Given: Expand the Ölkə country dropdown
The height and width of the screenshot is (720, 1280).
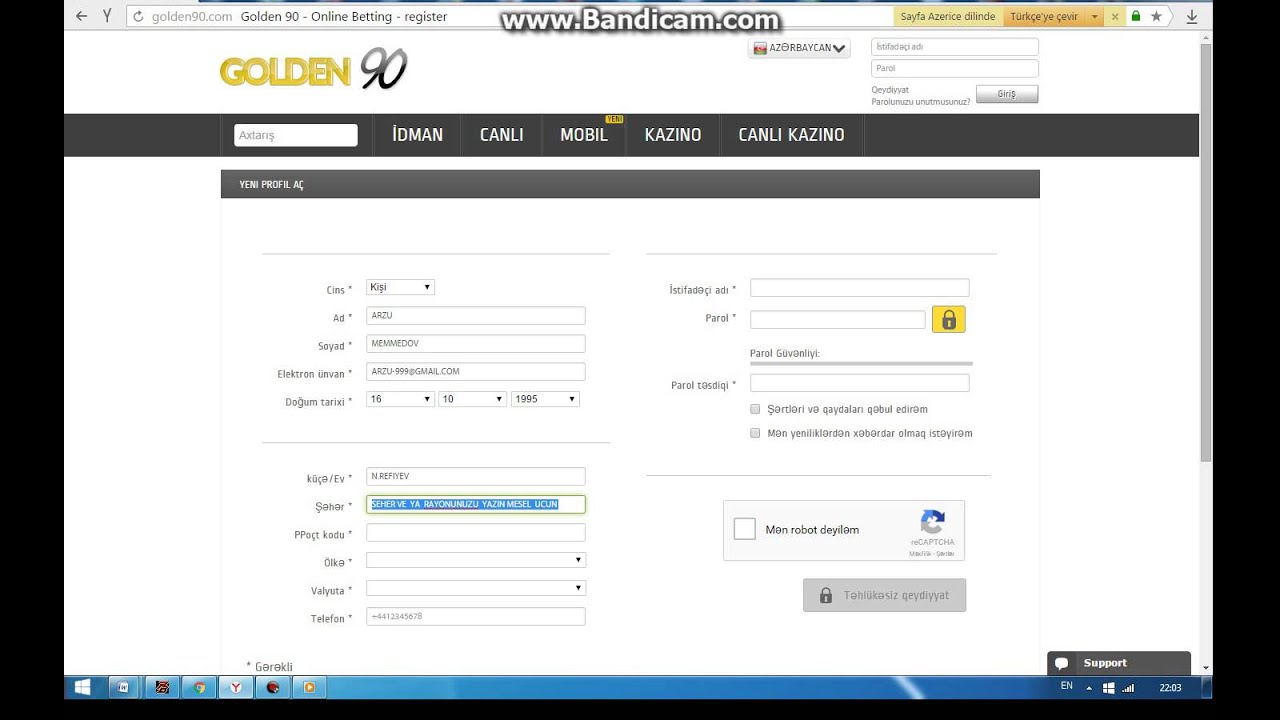Looking at the screenshot, I should [476, 560].
